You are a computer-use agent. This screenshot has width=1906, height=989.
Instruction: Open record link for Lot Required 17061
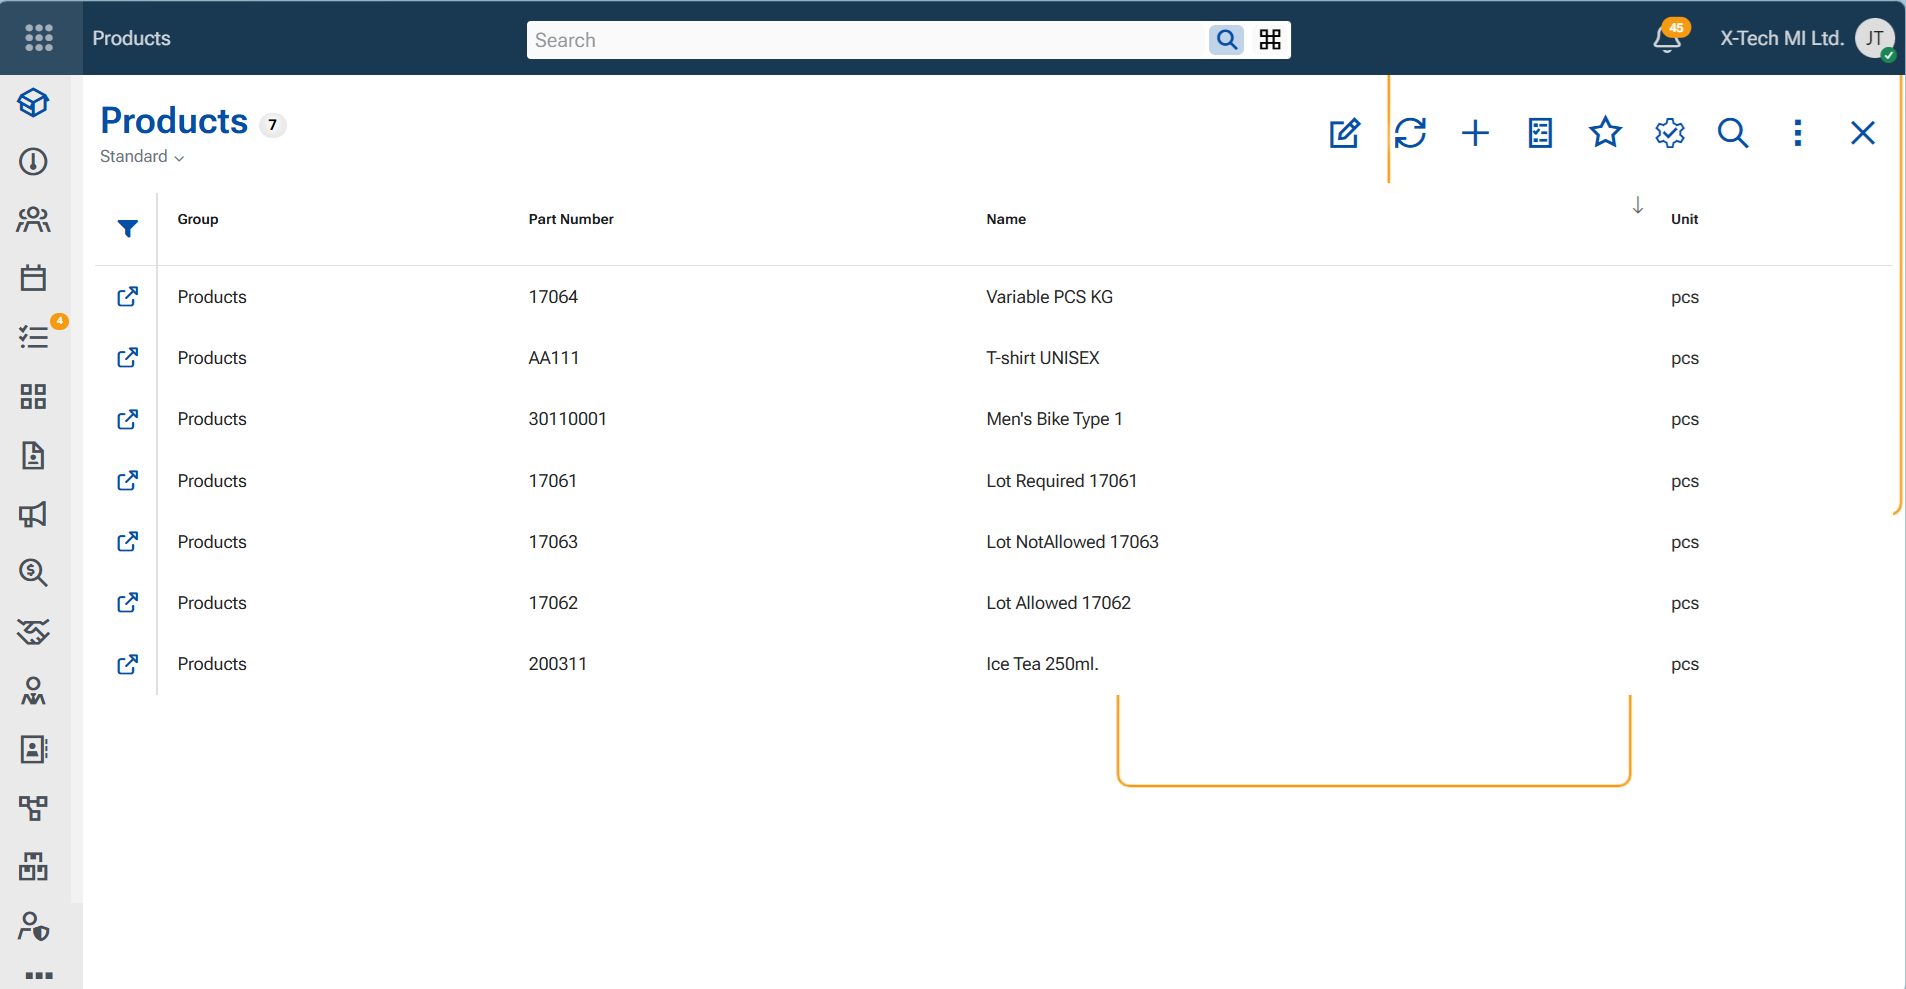tap(128, 481)
